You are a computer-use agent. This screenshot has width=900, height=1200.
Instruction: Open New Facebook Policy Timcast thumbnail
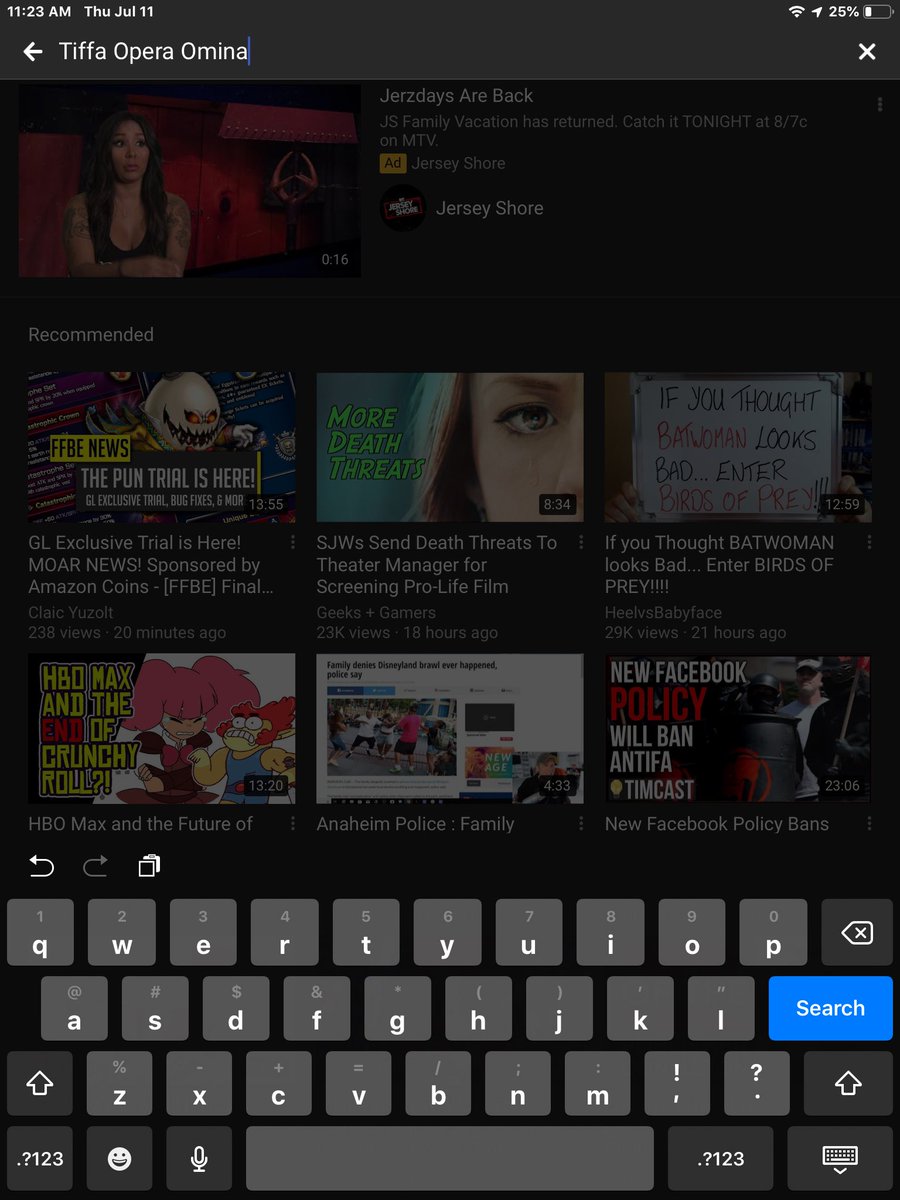(x=738, y=728)
